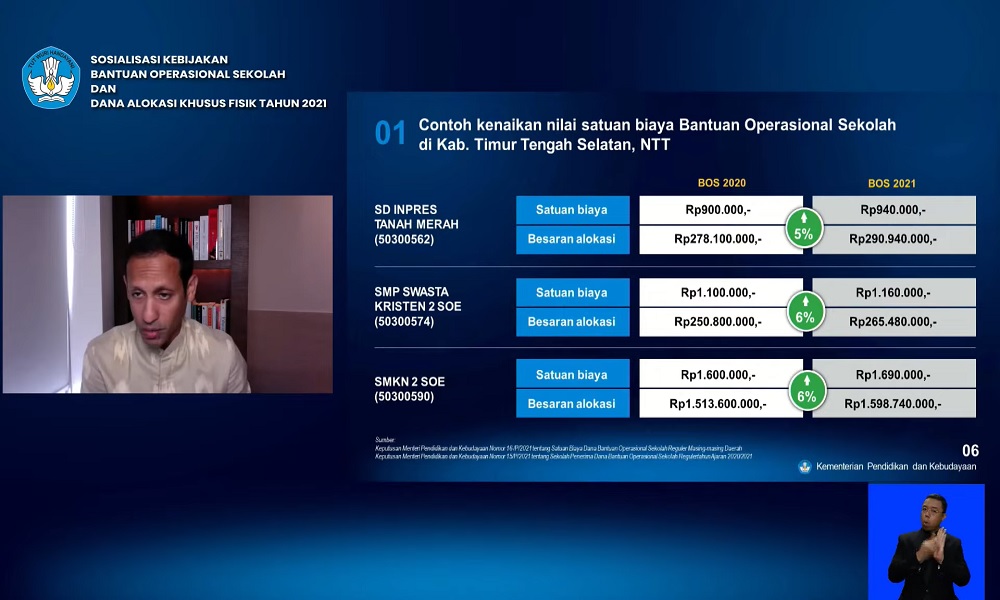1000x600 pixels.
Task: Click the Kemdikbud logo in the top-left corner
Action: point(50,77)
